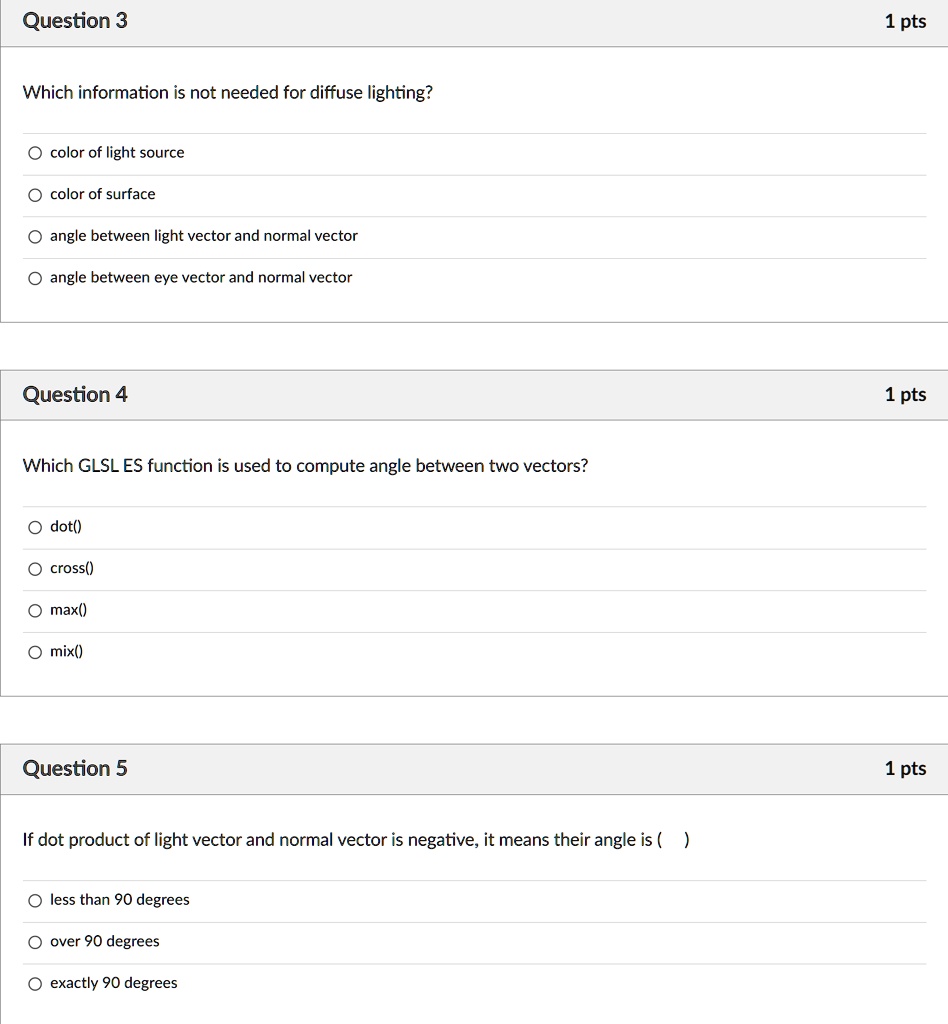Choose 'exactly 90 degrees' option
Screen dimensions: 948x1024
[x=35, y=983]
